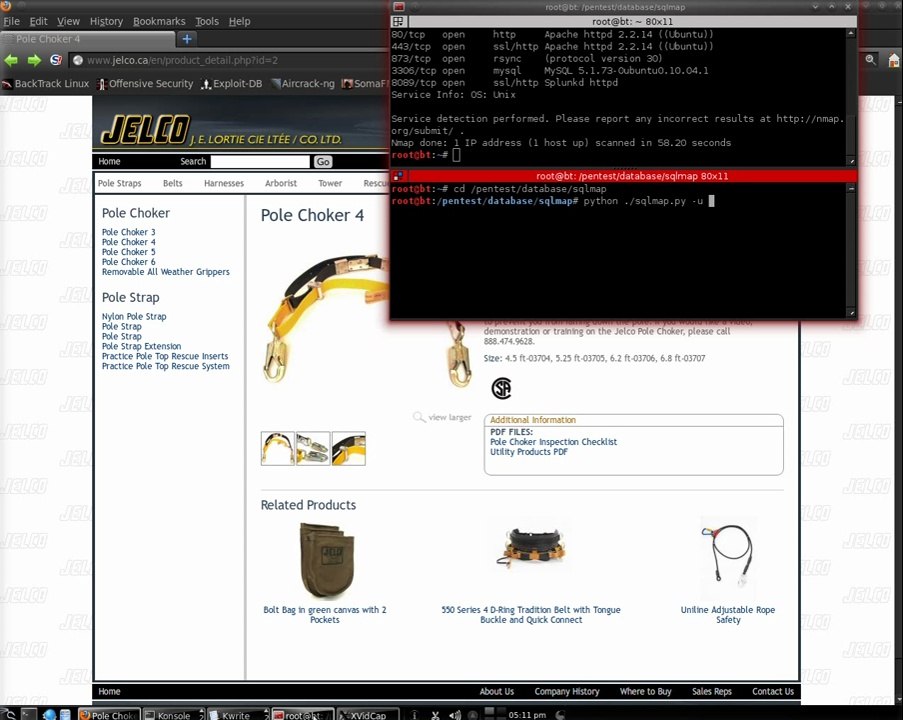Image resolution: width=903 pixels, height=720 pixels.
Task: Open Pole Choker 5 sidebar link
Action: point(128,252)
